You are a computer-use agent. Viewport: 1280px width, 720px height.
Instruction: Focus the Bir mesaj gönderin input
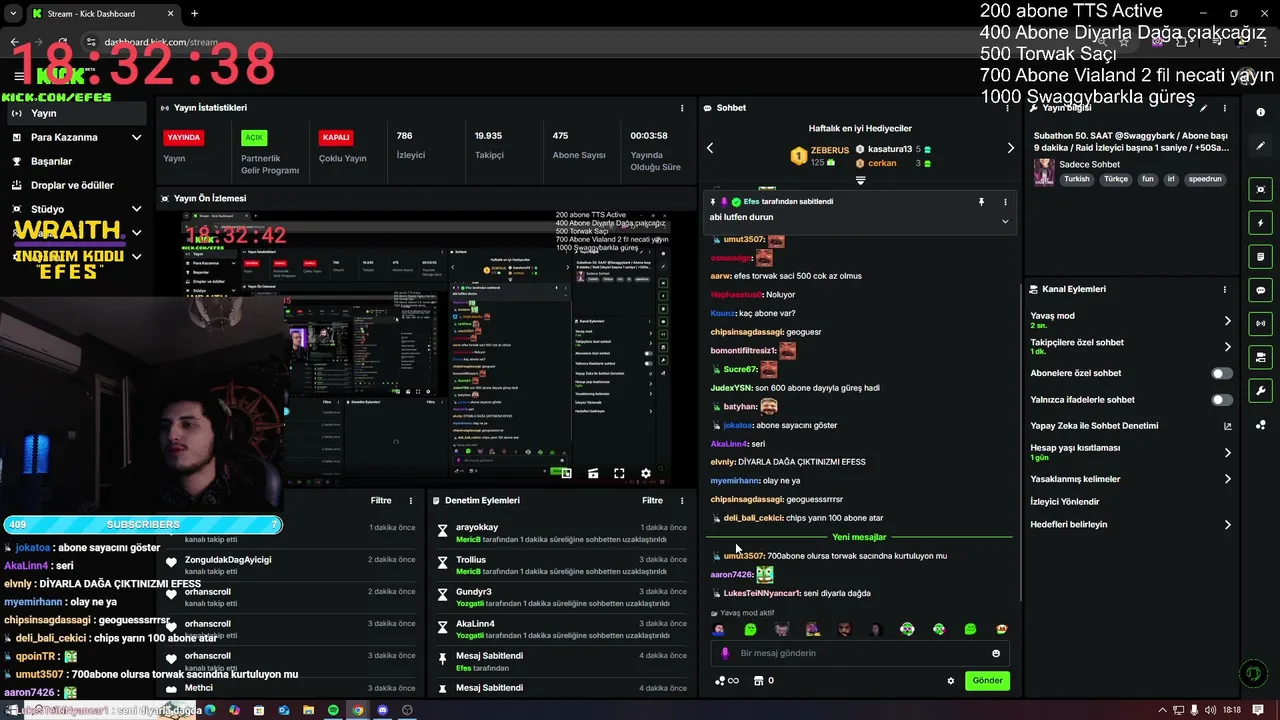pos(860,653)
